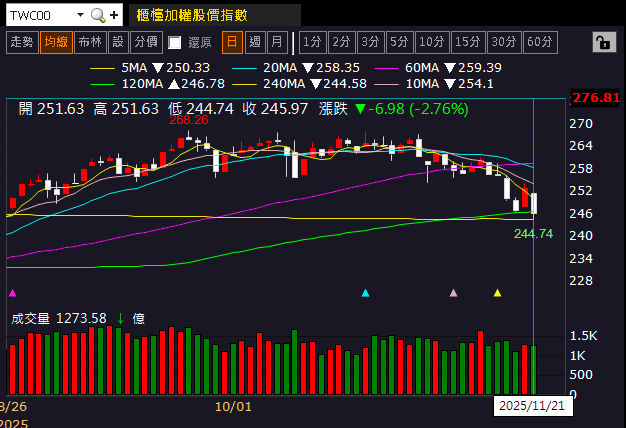The image size is (626, 428).
Task: Switch to monthly (月) period
Action: [277, 42]
